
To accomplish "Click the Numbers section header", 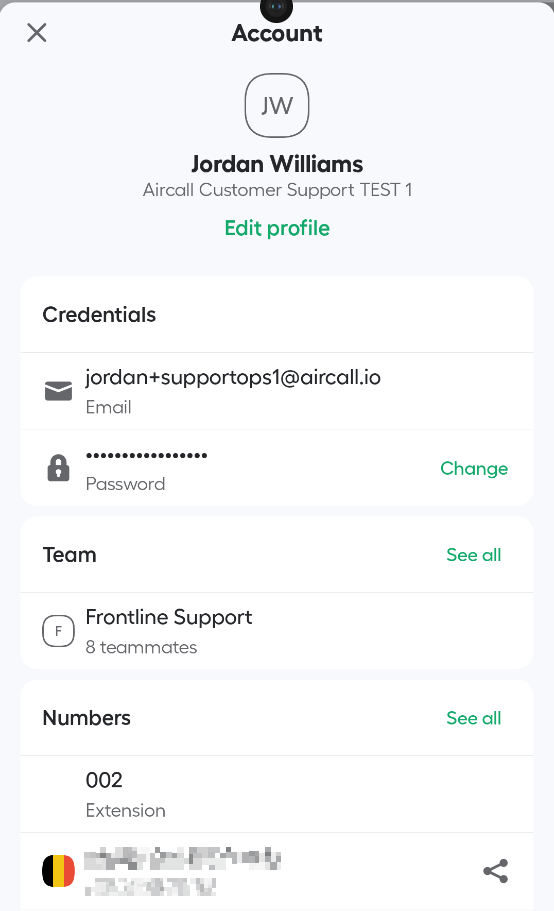I will pos(87,718).
